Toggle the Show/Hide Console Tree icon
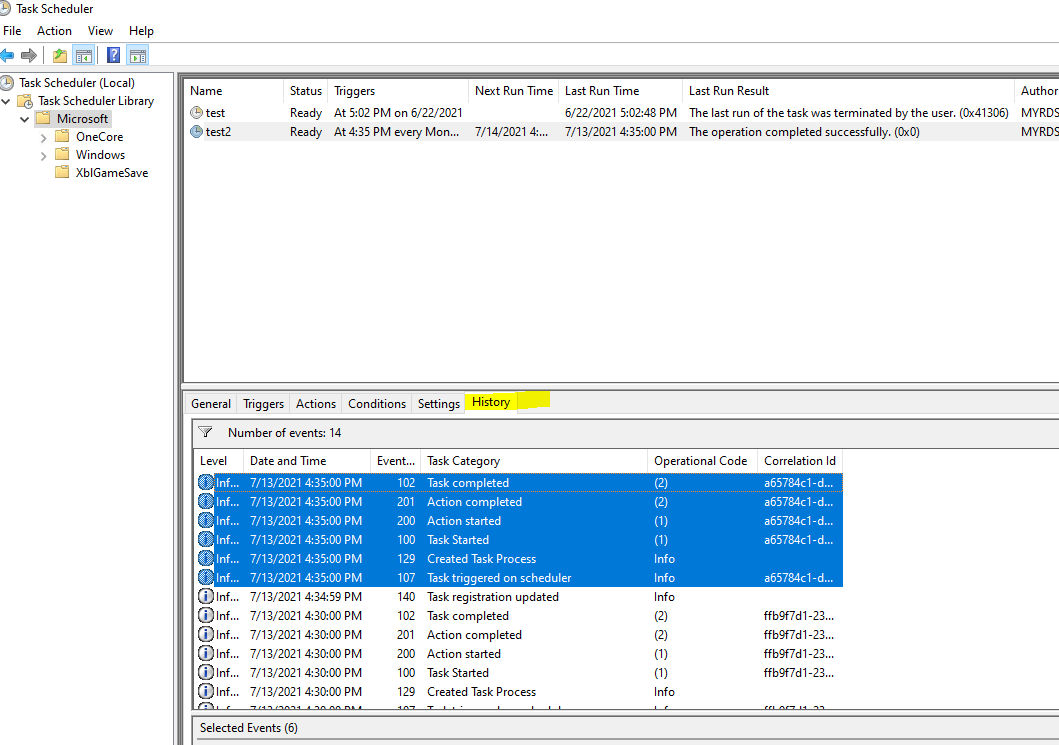 pos(84,55)
